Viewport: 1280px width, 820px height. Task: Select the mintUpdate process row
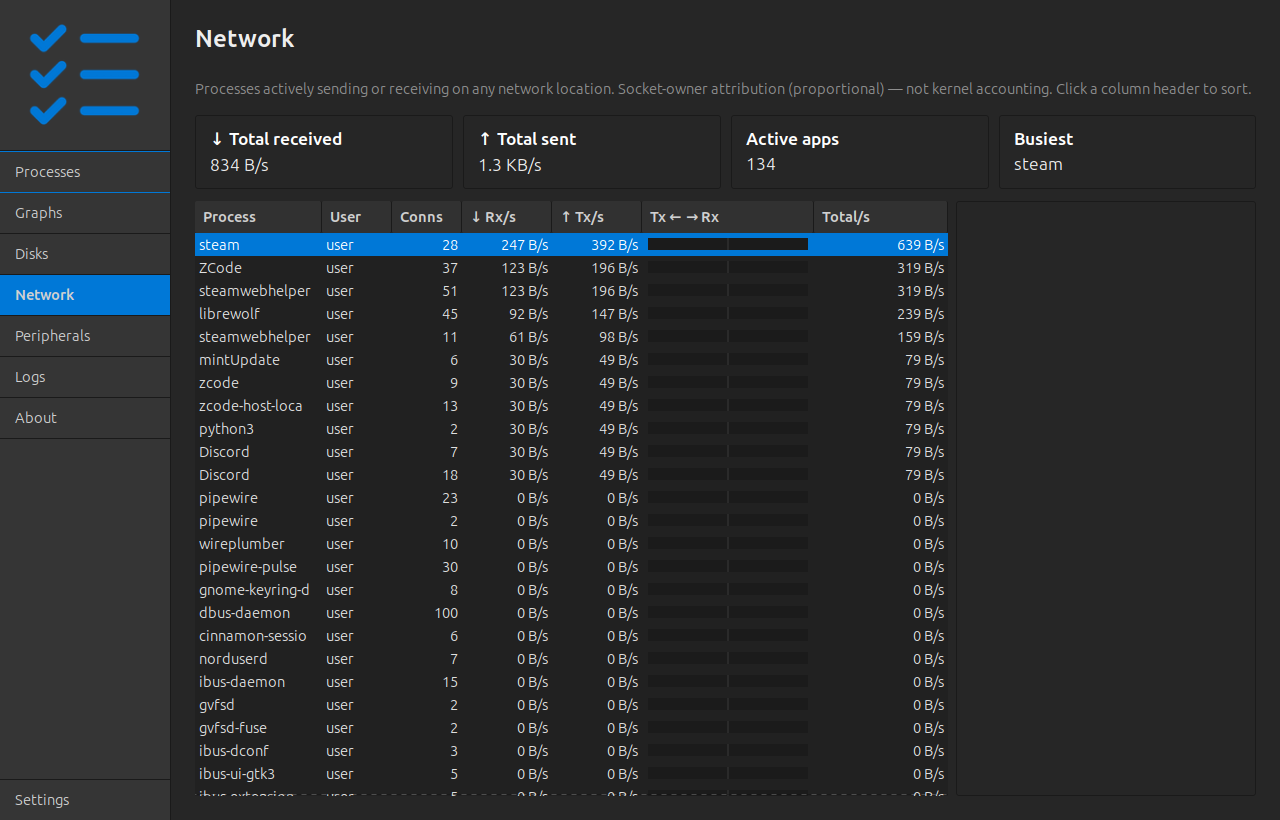tap(571, 360)
